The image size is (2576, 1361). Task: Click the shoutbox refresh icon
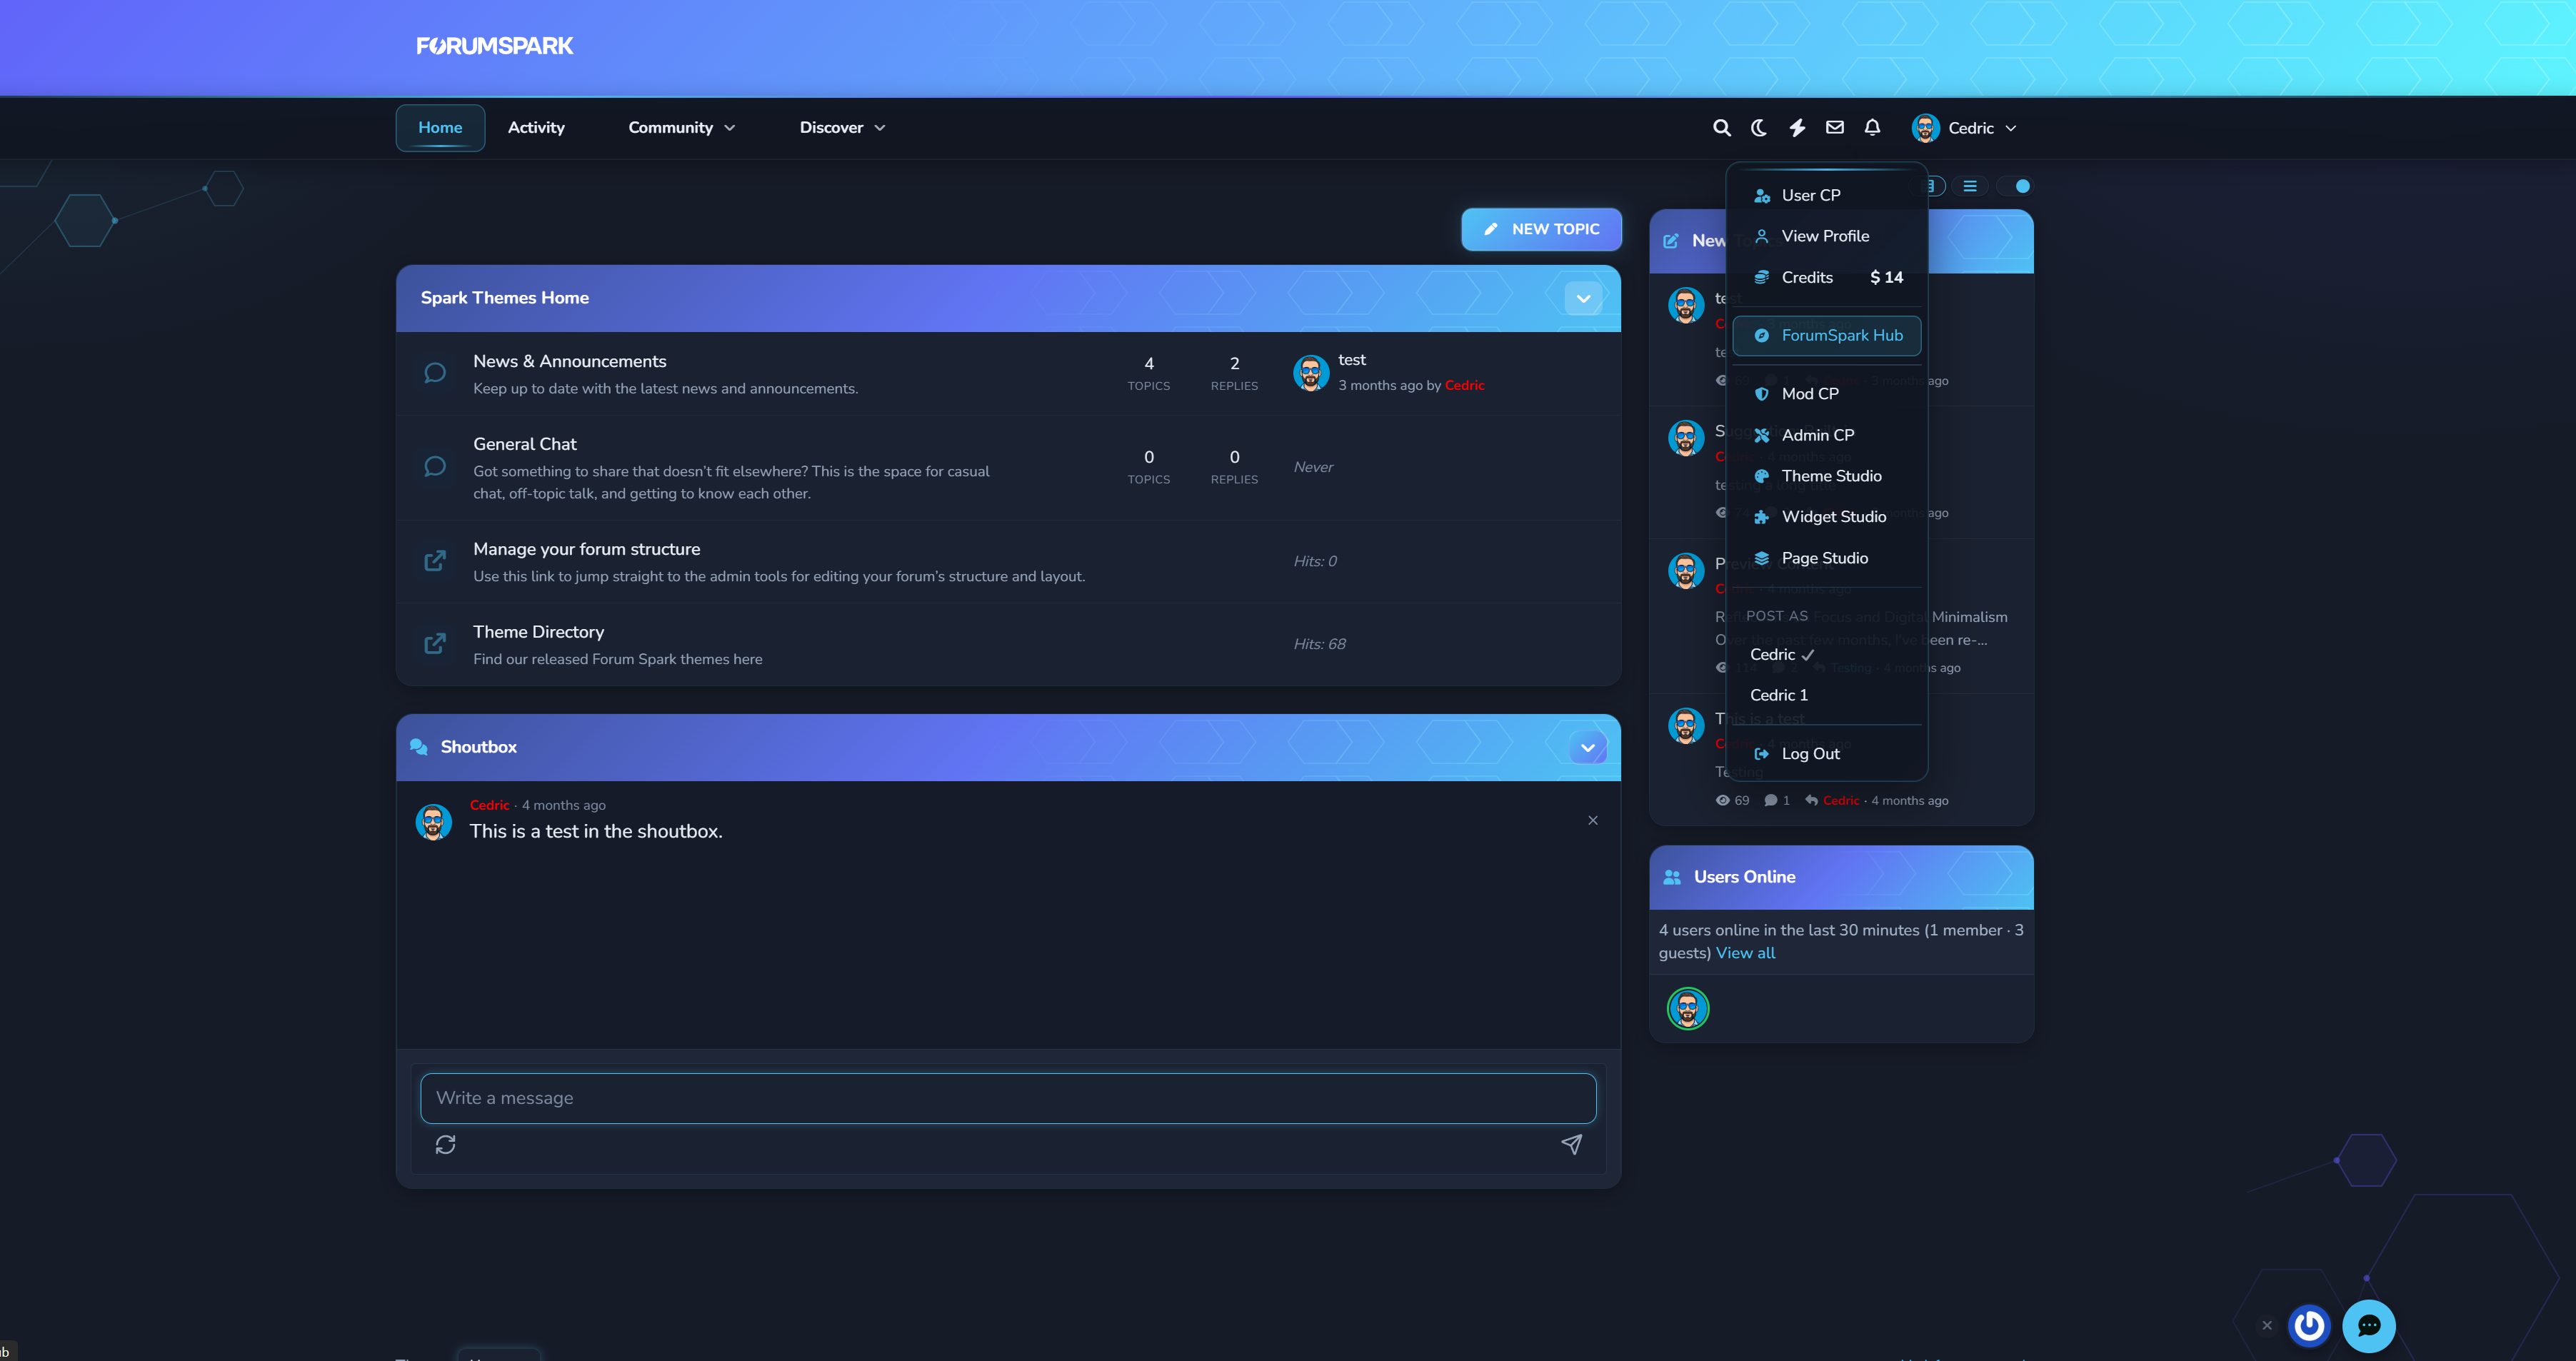pyautogui.click(x=445, y=1144)
